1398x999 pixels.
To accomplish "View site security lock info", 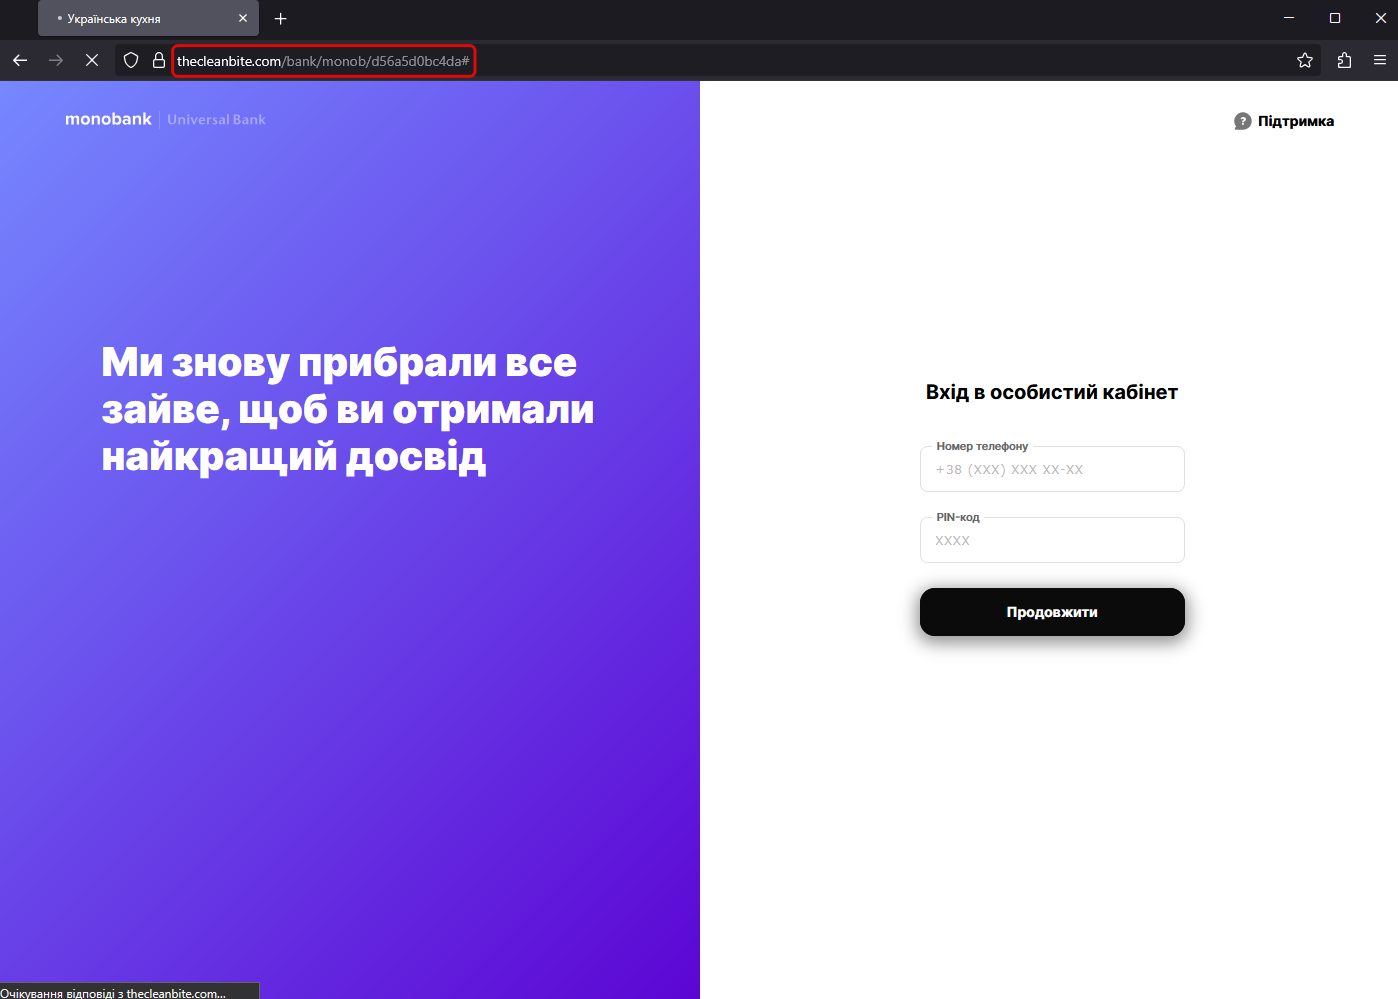I will (158, 60).
